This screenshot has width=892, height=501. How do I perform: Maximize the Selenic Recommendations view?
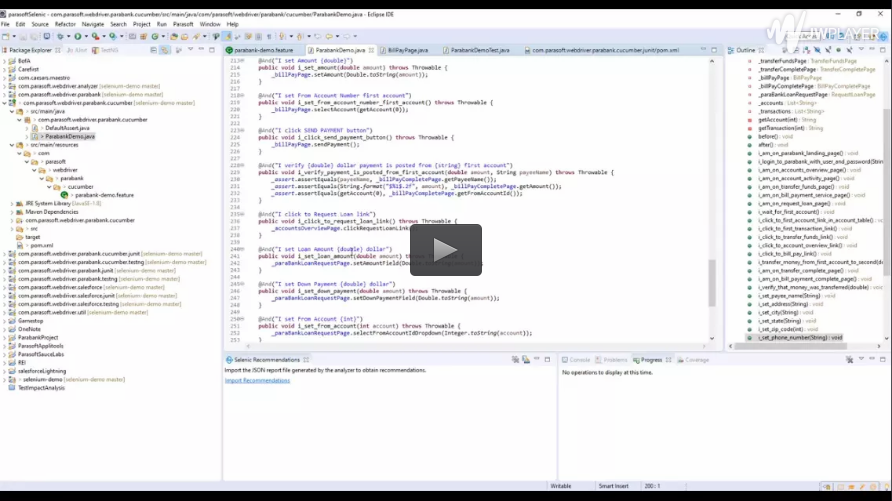point(547,360)
